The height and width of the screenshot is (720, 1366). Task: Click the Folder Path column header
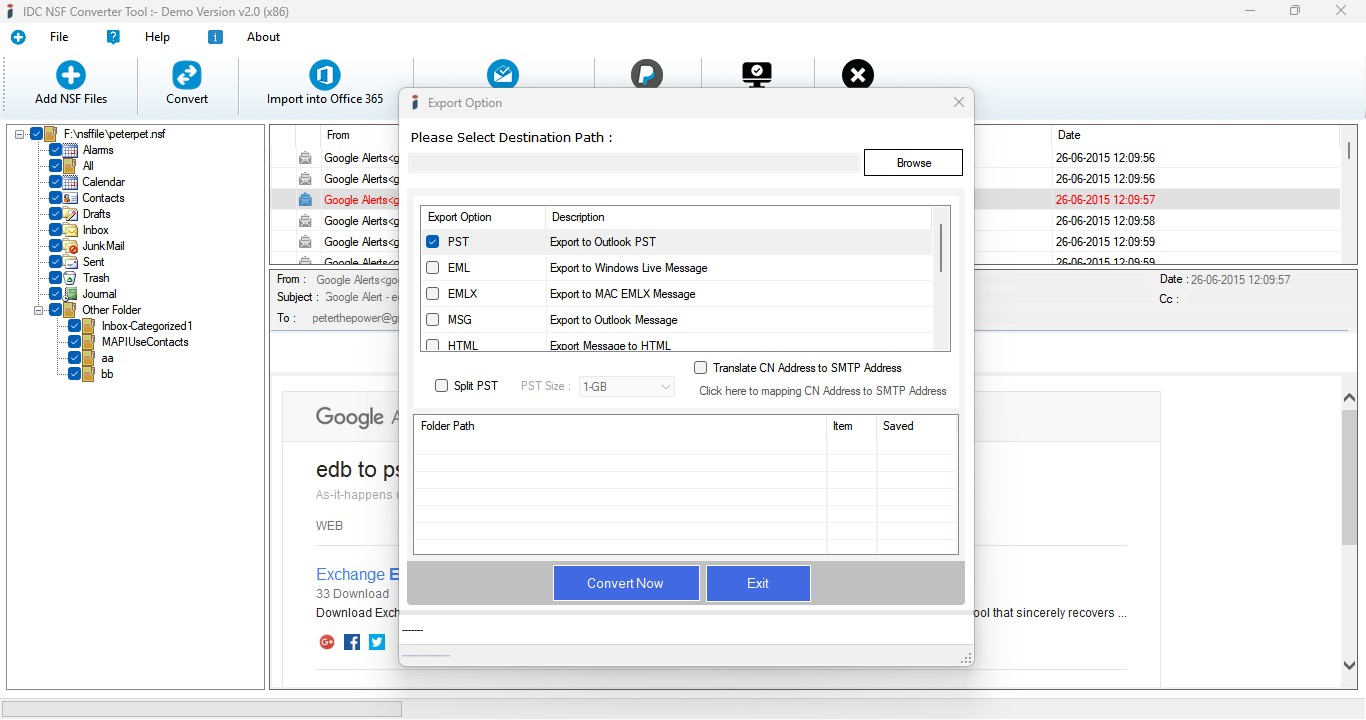[620, 426]
